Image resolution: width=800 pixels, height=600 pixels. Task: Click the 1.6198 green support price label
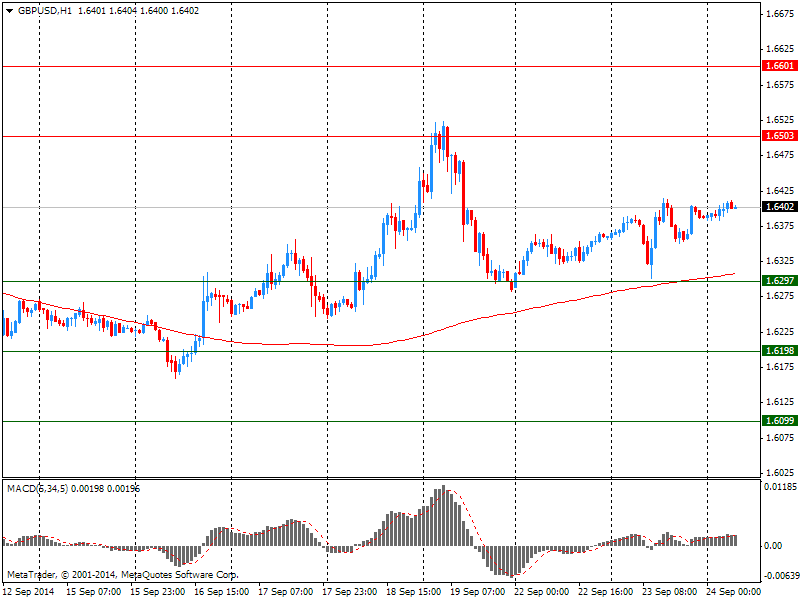coord(780,351)
